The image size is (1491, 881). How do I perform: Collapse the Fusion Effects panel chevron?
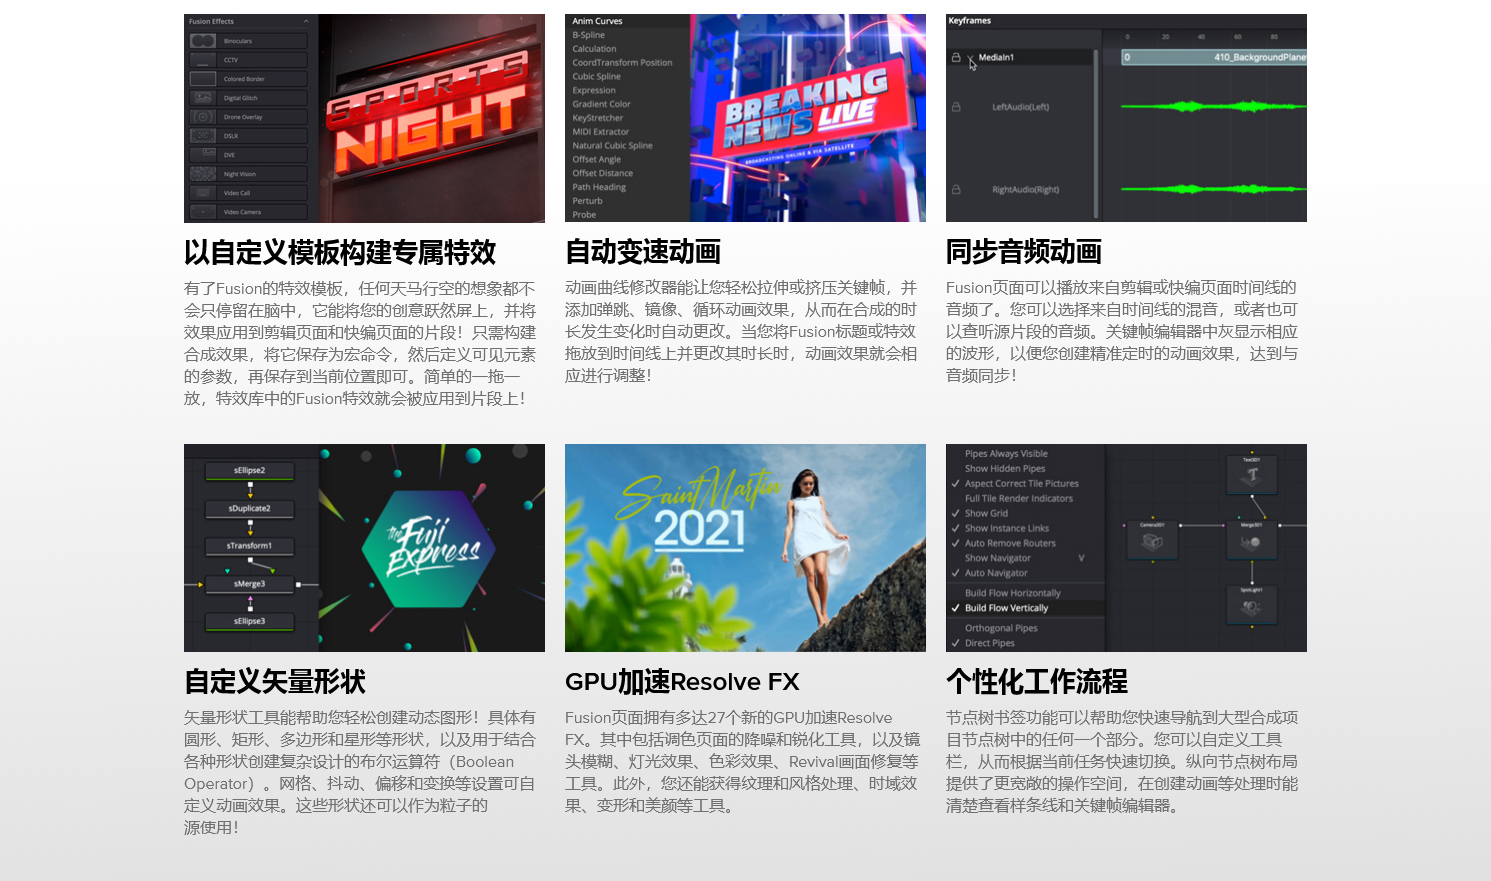(306, 21)
